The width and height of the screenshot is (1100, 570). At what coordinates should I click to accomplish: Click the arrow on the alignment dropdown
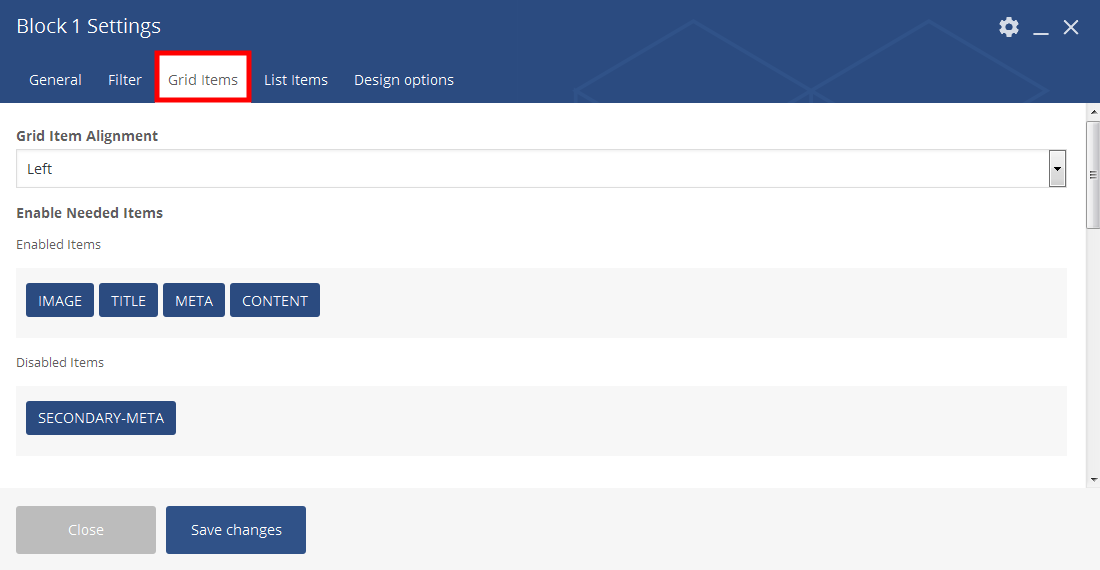pyautogui.click(x=1057, y=169)
